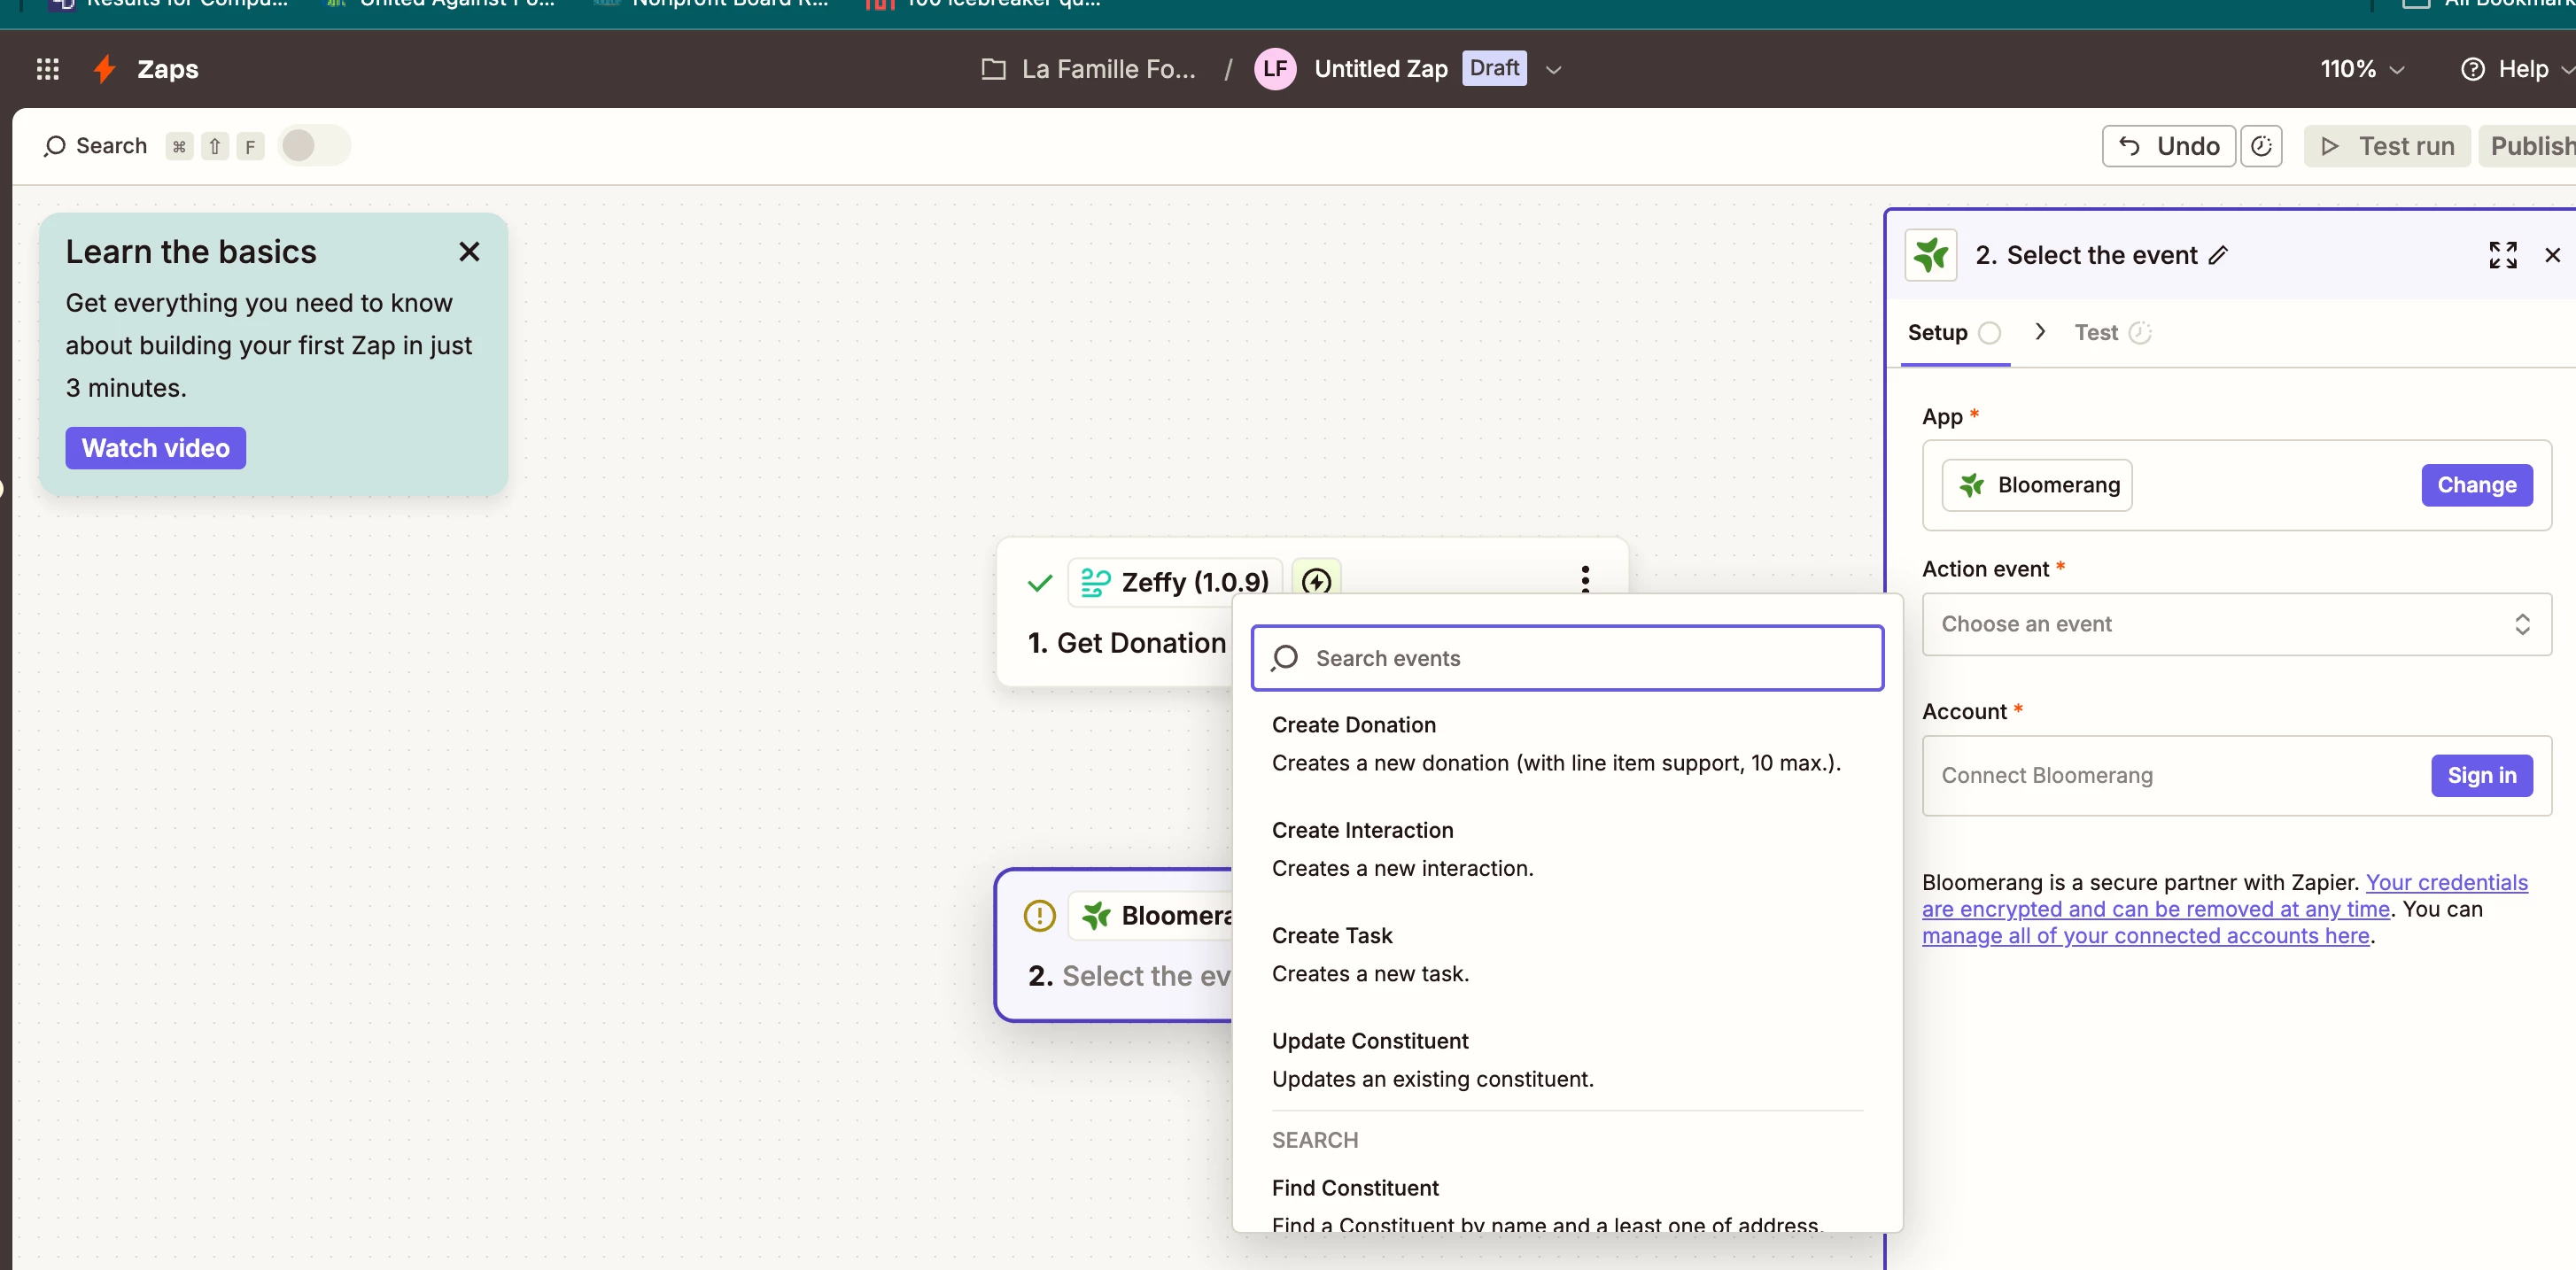Open manage connected accounts link

2145,935
